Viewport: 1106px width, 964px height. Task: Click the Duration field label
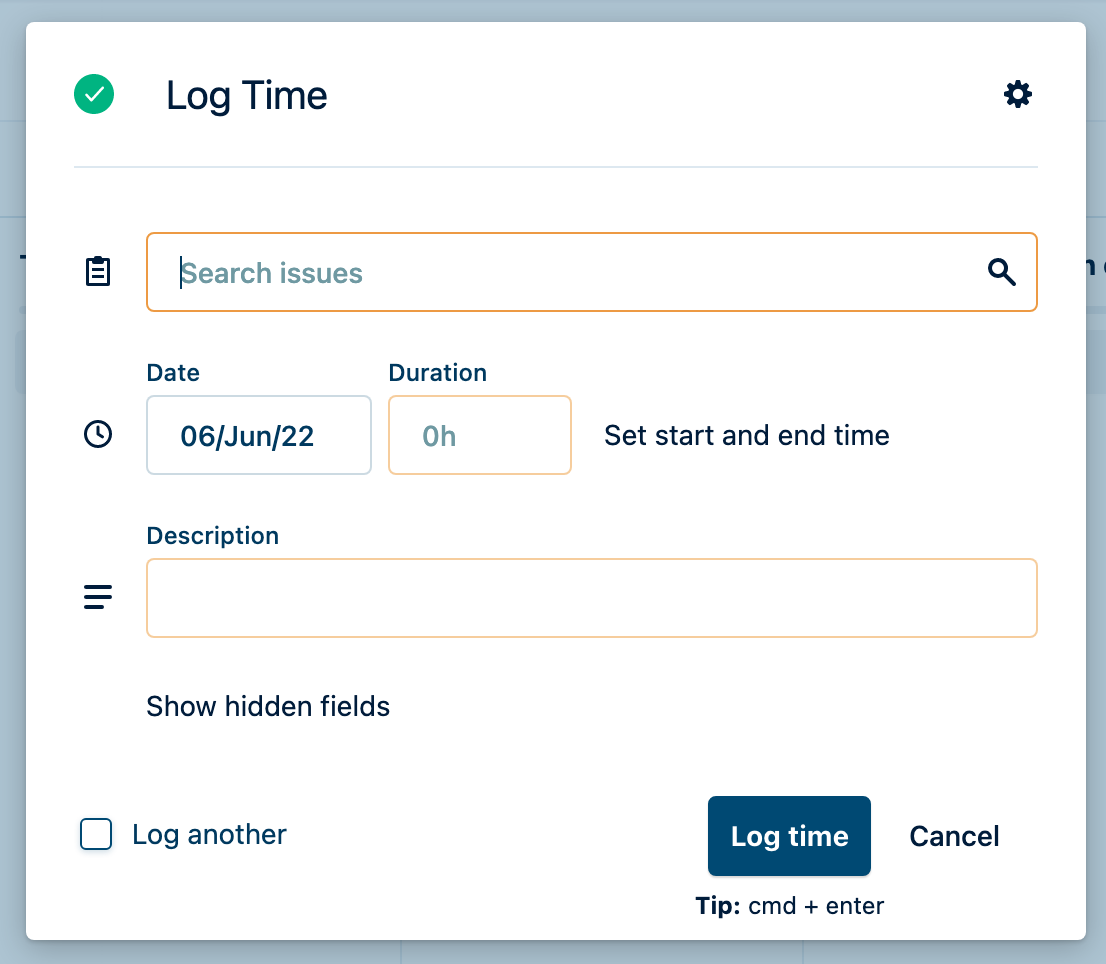pos(437,373)
